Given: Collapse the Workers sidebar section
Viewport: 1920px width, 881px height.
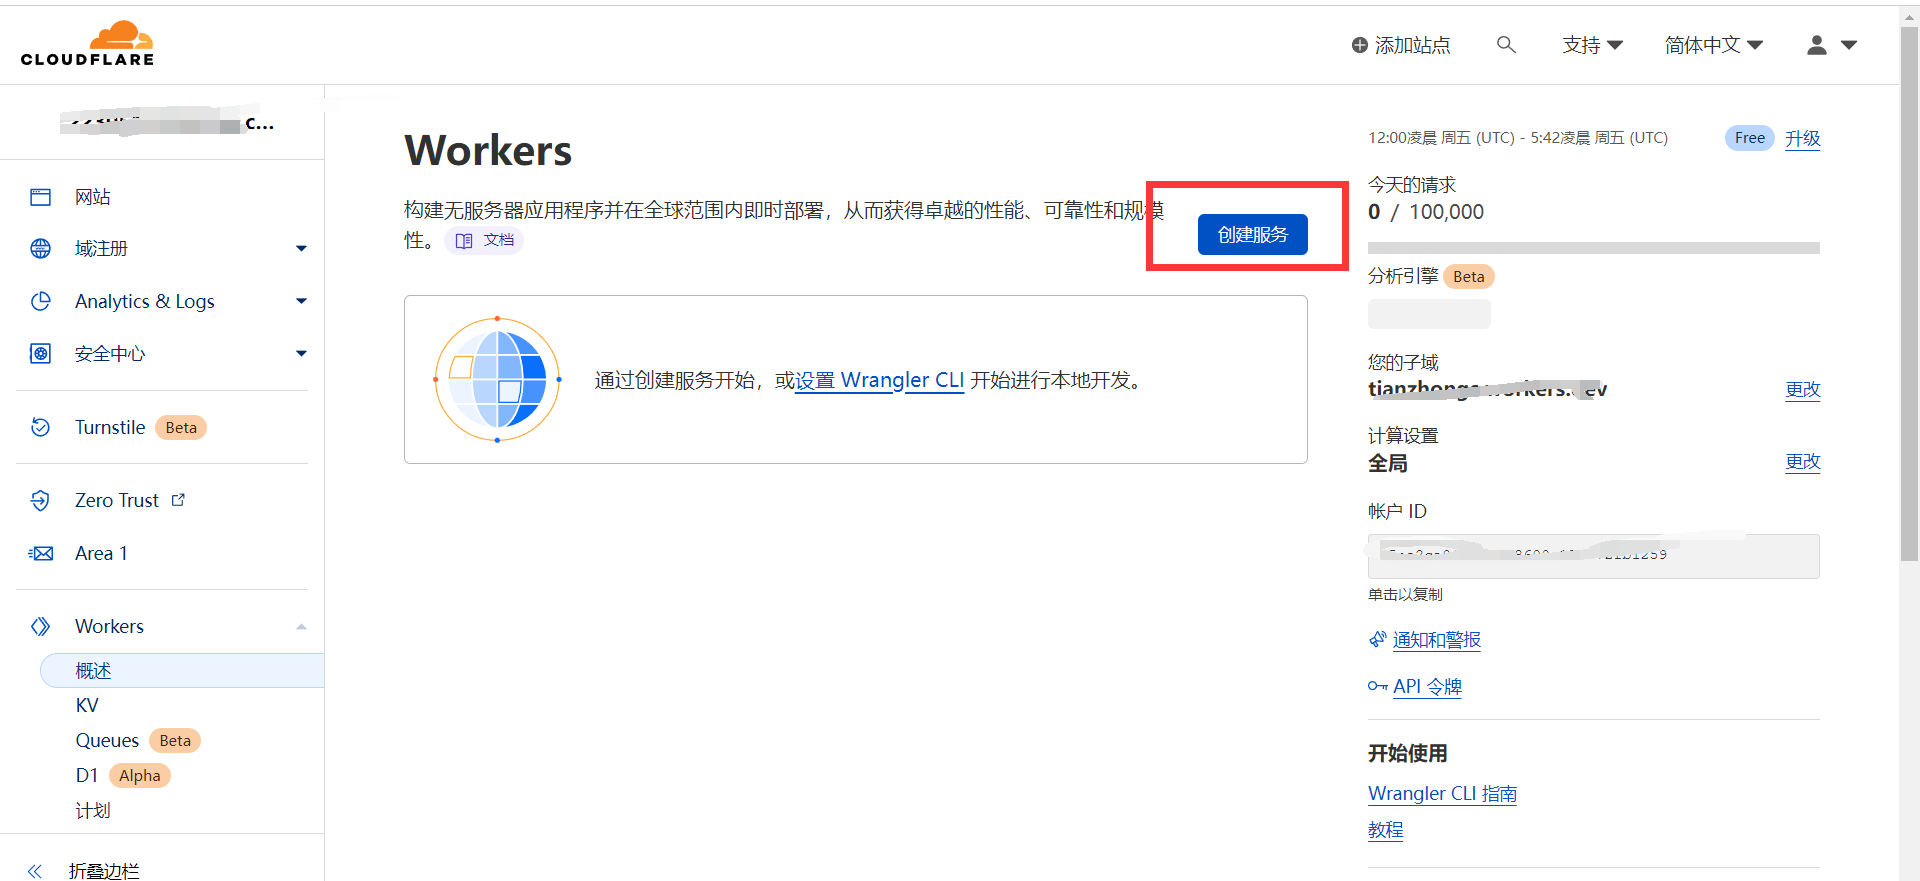Looking at the screenshot, I should click(301, 626).
